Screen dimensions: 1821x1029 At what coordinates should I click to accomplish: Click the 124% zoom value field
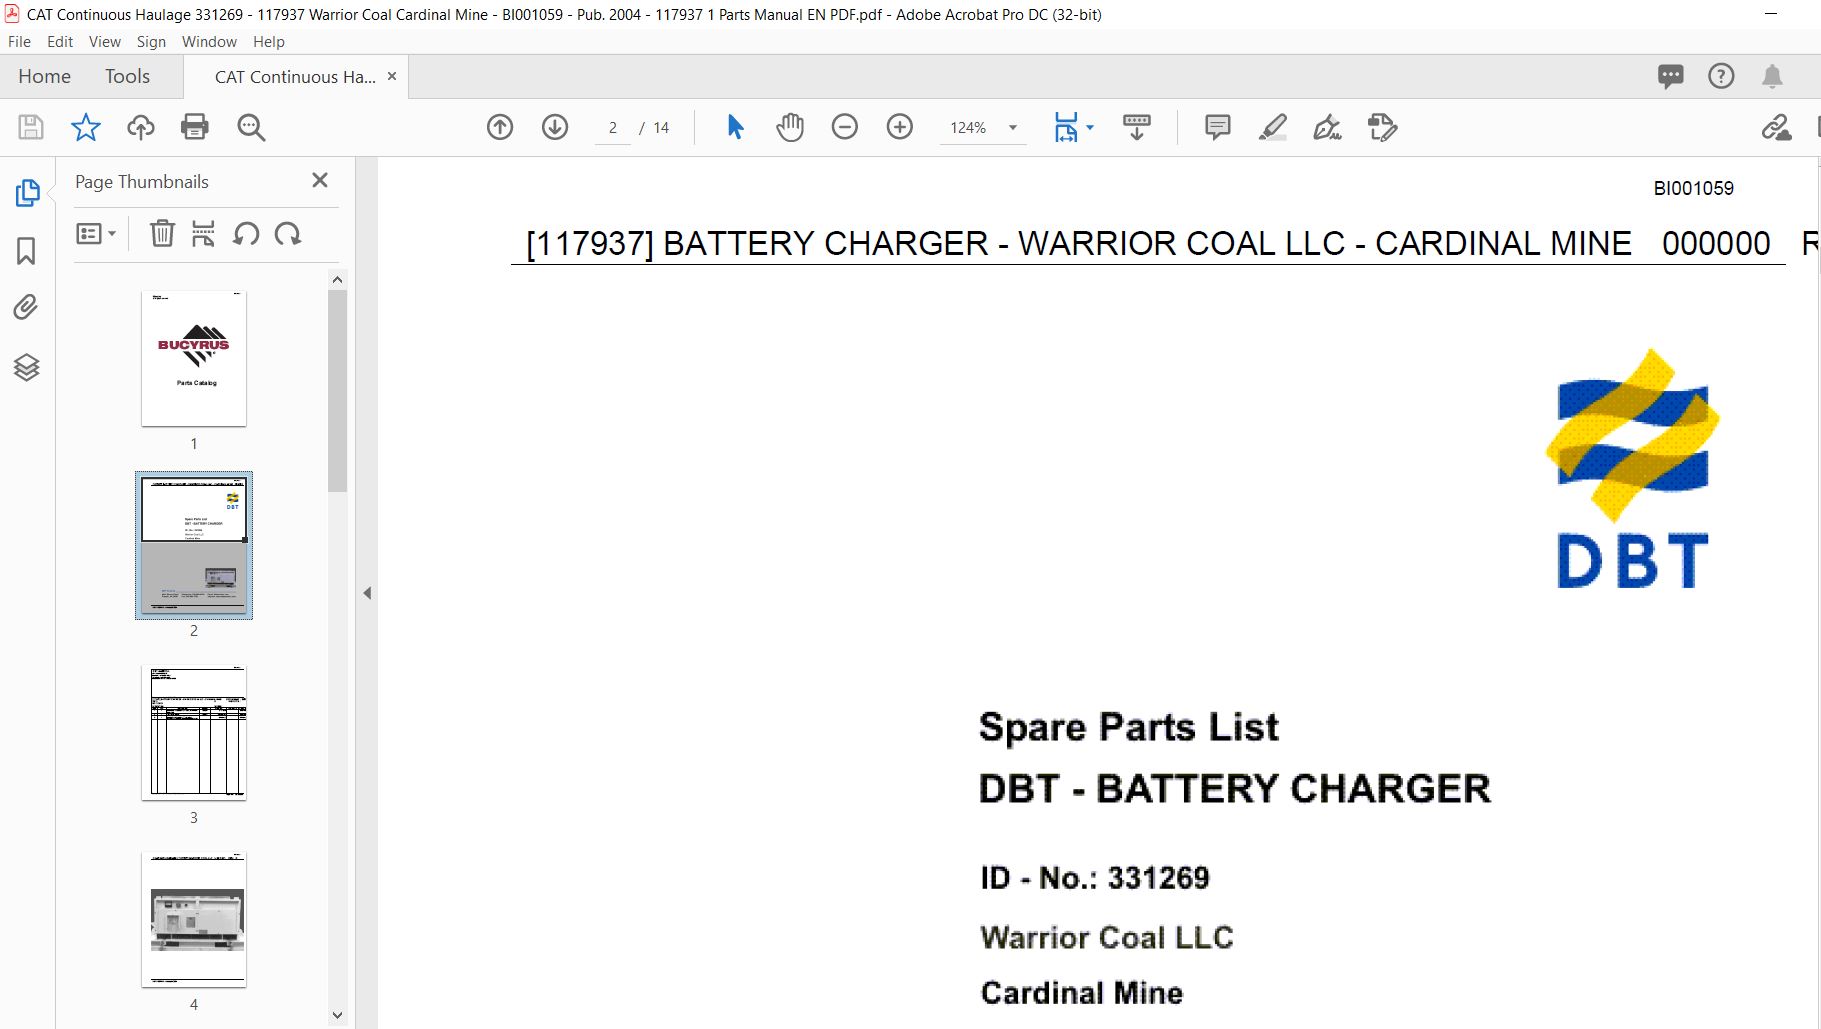click(x=968, y=127)
